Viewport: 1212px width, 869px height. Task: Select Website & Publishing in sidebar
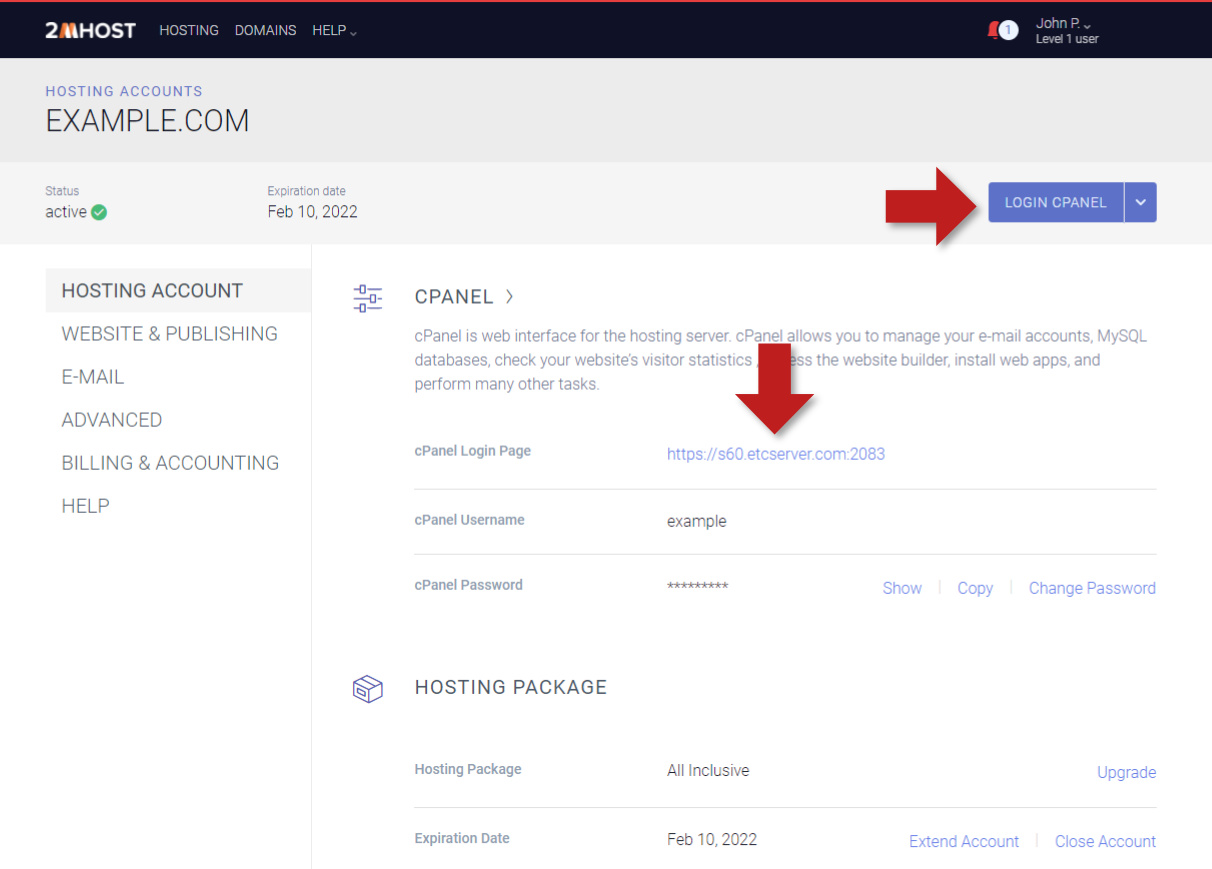click(x=169, y=334)
